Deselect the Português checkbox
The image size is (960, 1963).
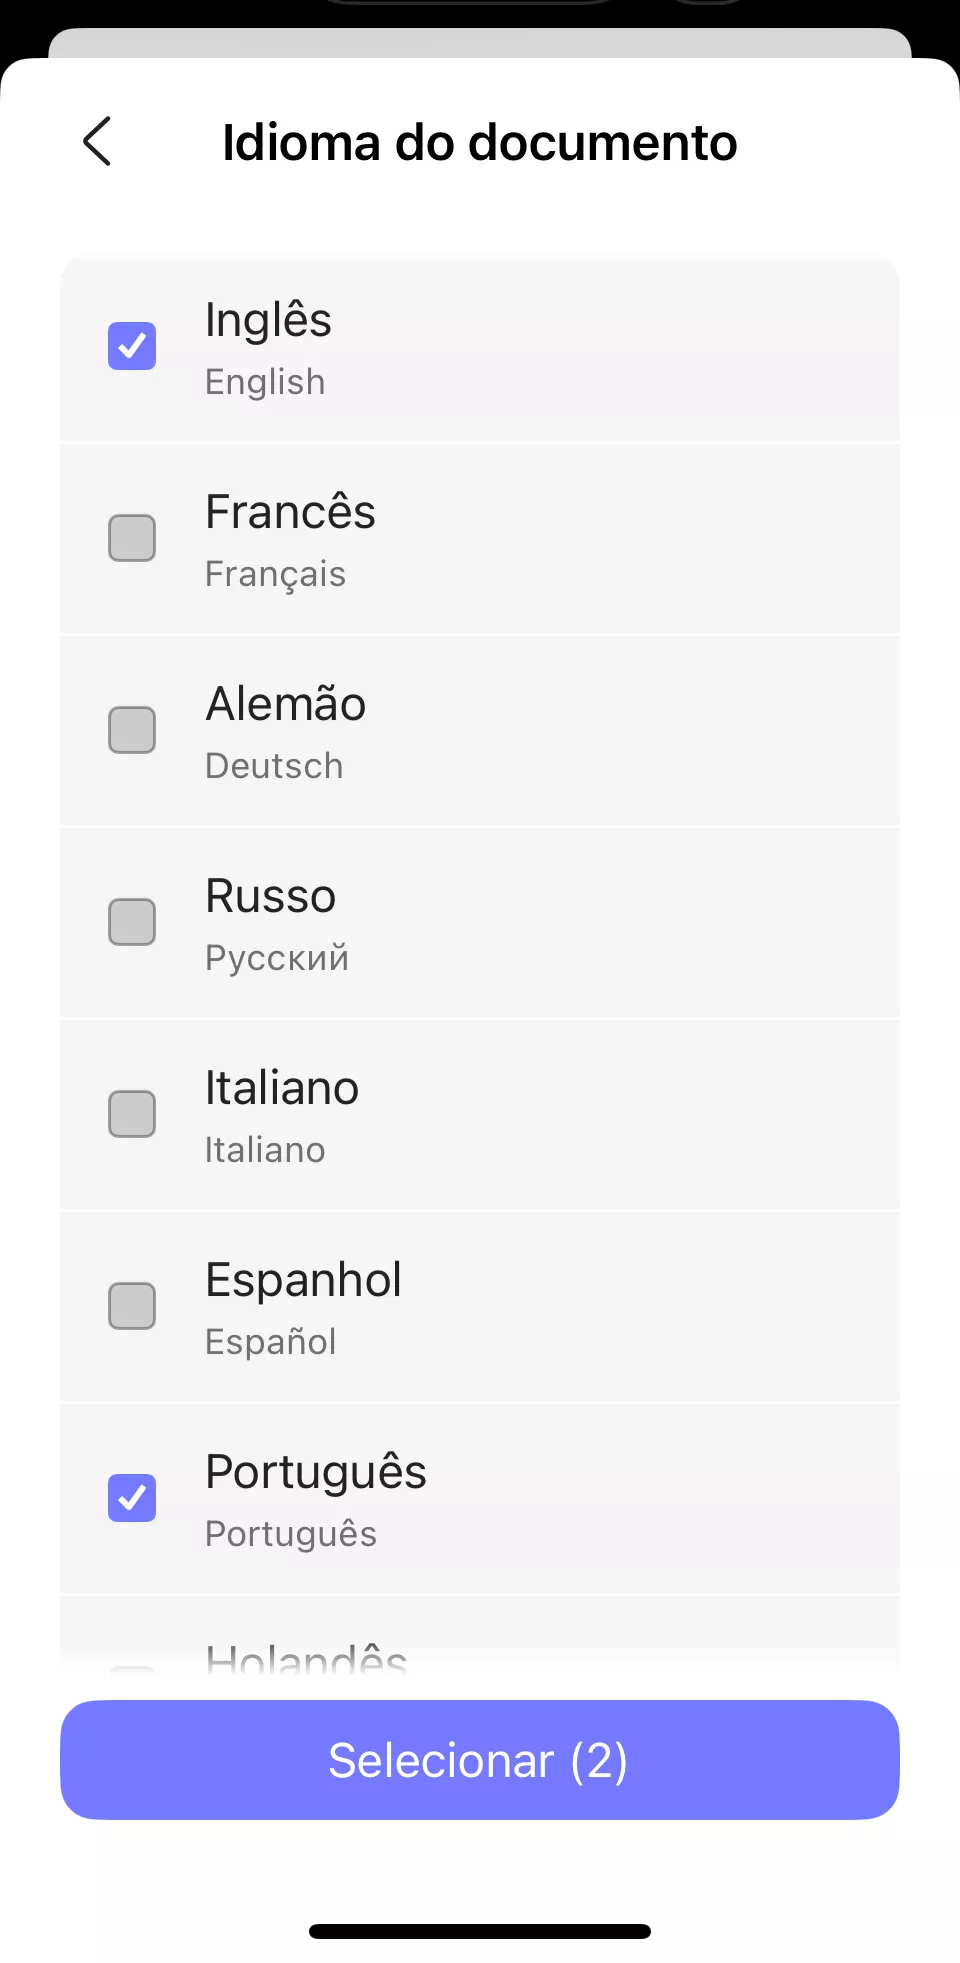132,1498
